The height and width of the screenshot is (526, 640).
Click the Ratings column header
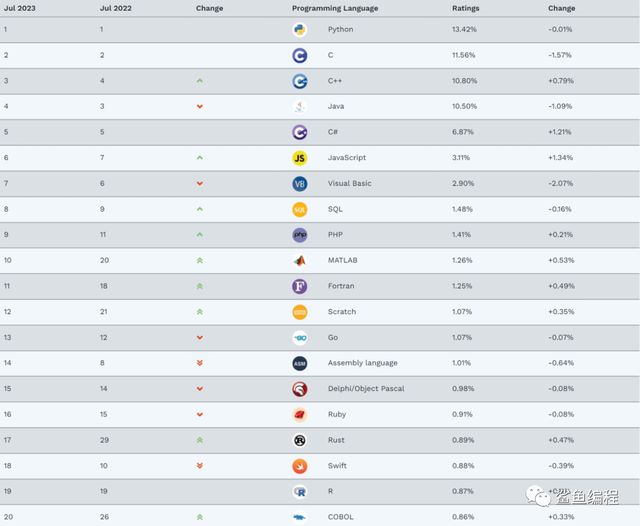[x=465, y=8]
